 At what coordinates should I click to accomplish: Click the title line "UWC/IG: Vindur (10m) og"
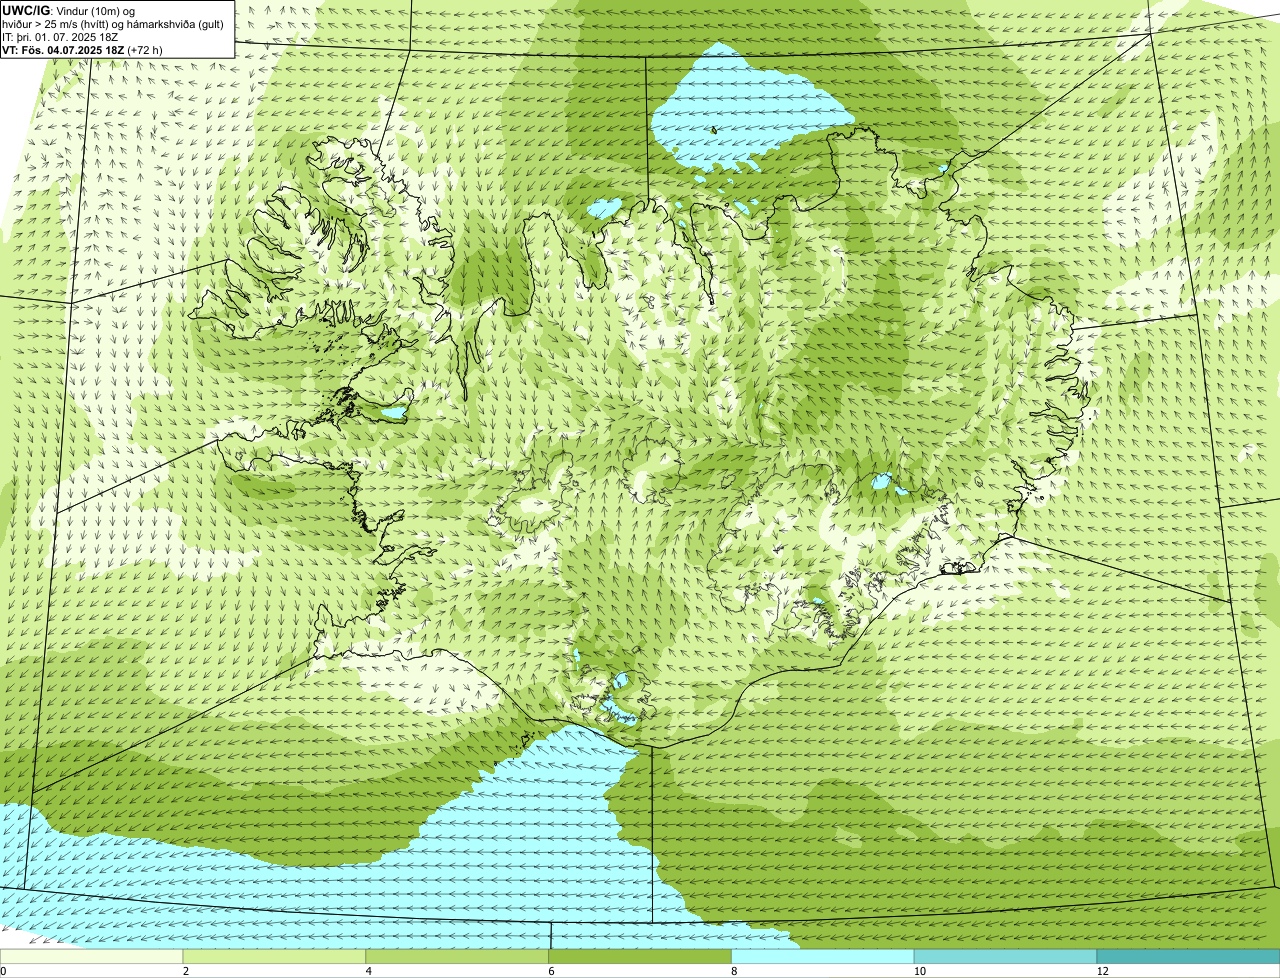coord(68,11)
